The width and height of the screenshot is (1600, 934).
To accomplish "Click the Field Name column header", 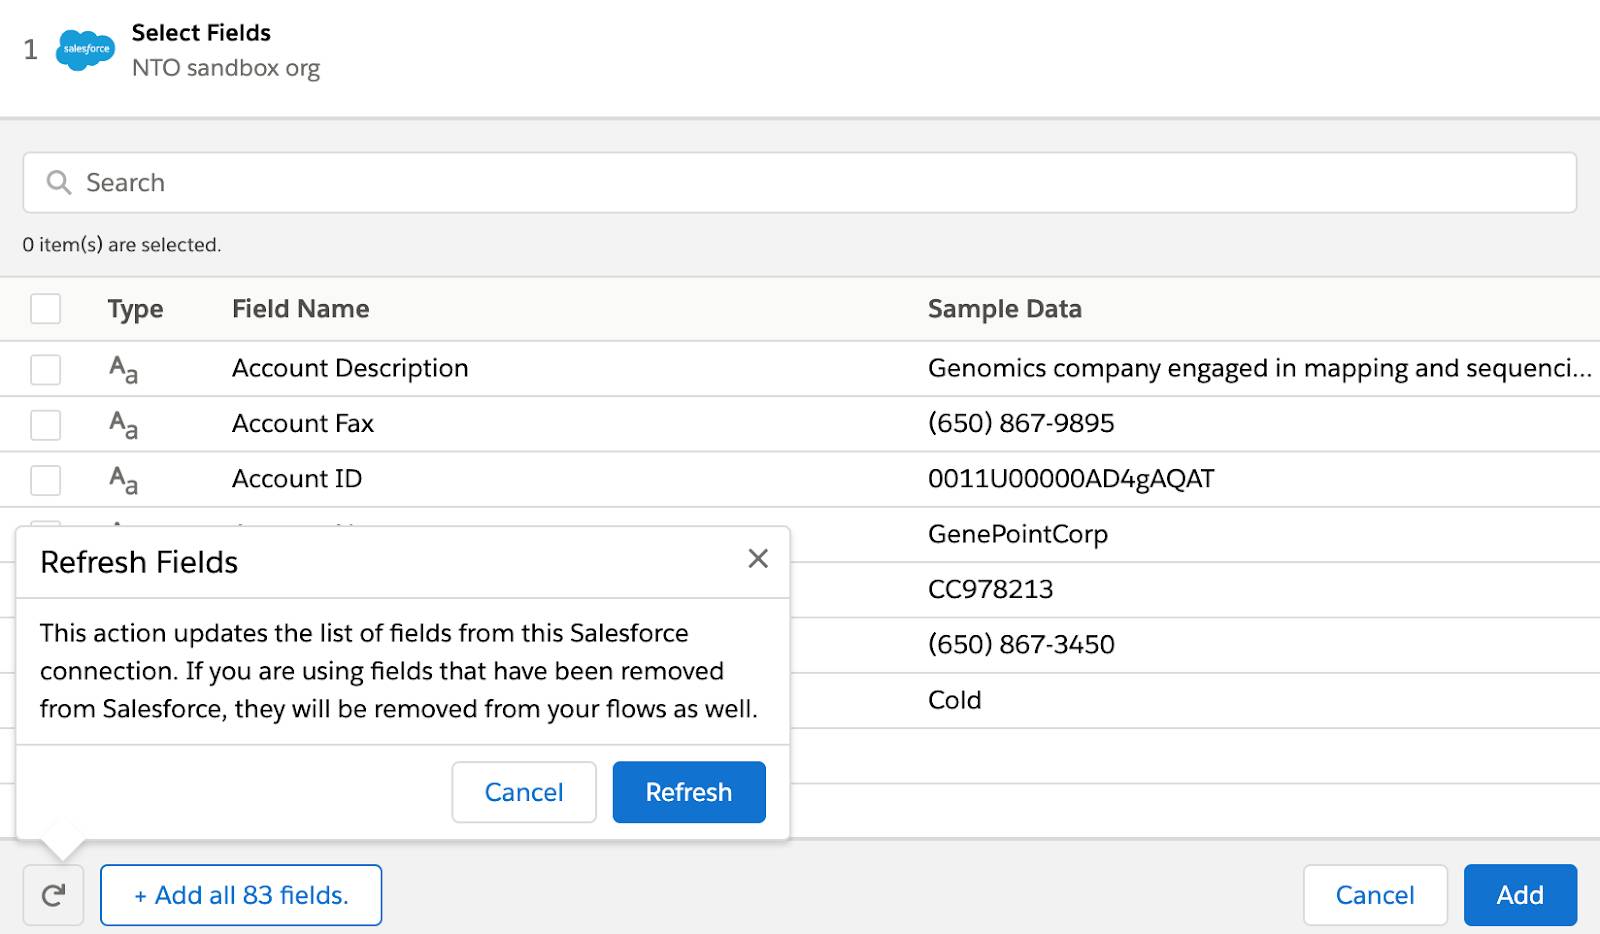I will tap(300, 309).
